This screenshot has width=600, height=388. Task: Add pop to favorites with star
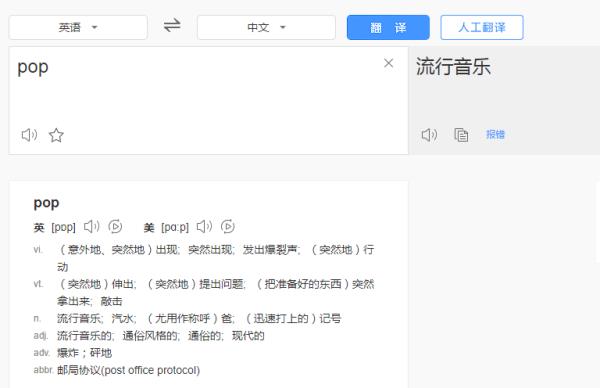56,135
